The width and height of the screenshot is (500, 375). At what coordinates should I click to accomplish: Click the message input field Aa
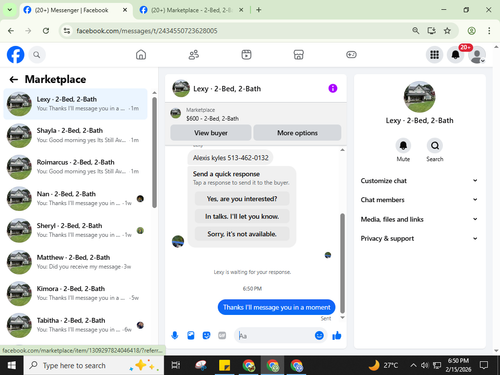point(275,336)
